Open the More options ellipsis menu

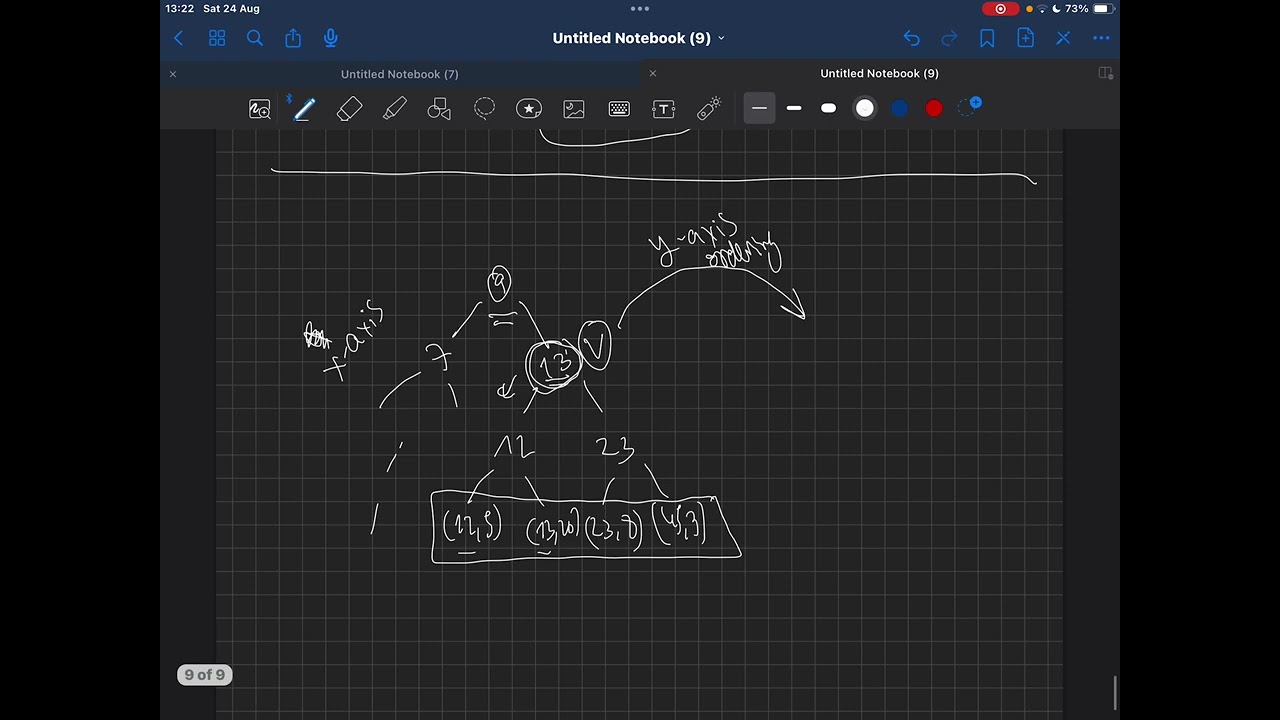pyautogui.click(x=1101, y=38)
